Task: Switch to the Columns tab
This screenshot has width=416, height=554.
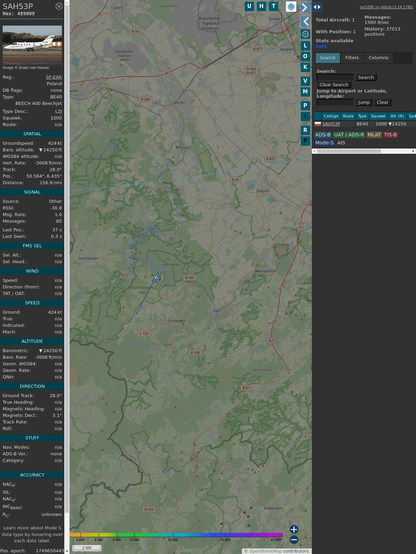Action: [378, 58]
